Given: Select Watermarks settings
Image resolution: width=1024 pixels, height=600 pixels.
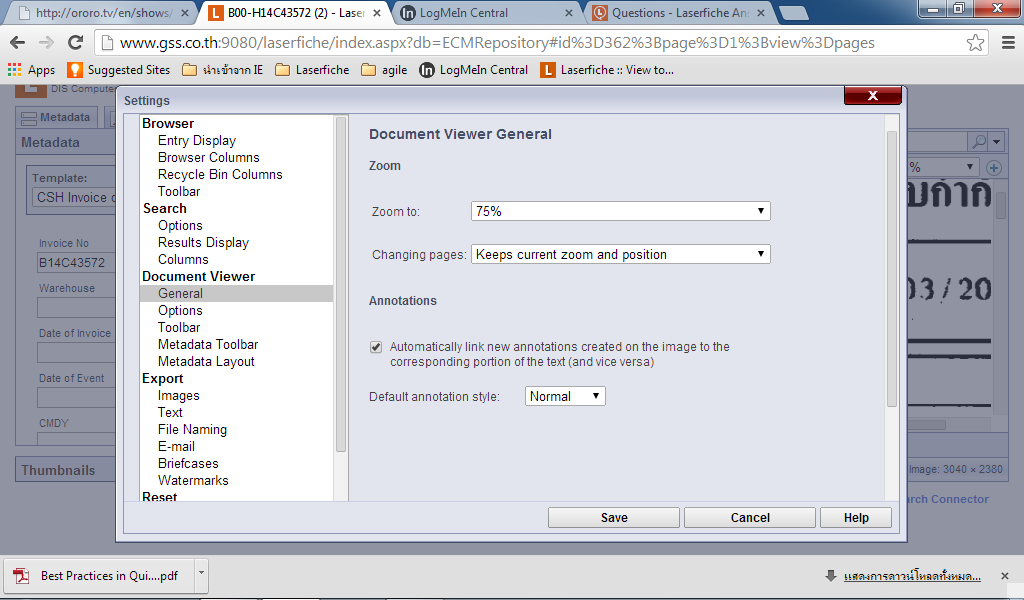Looking at the screenshot, I should click(193, 480).
